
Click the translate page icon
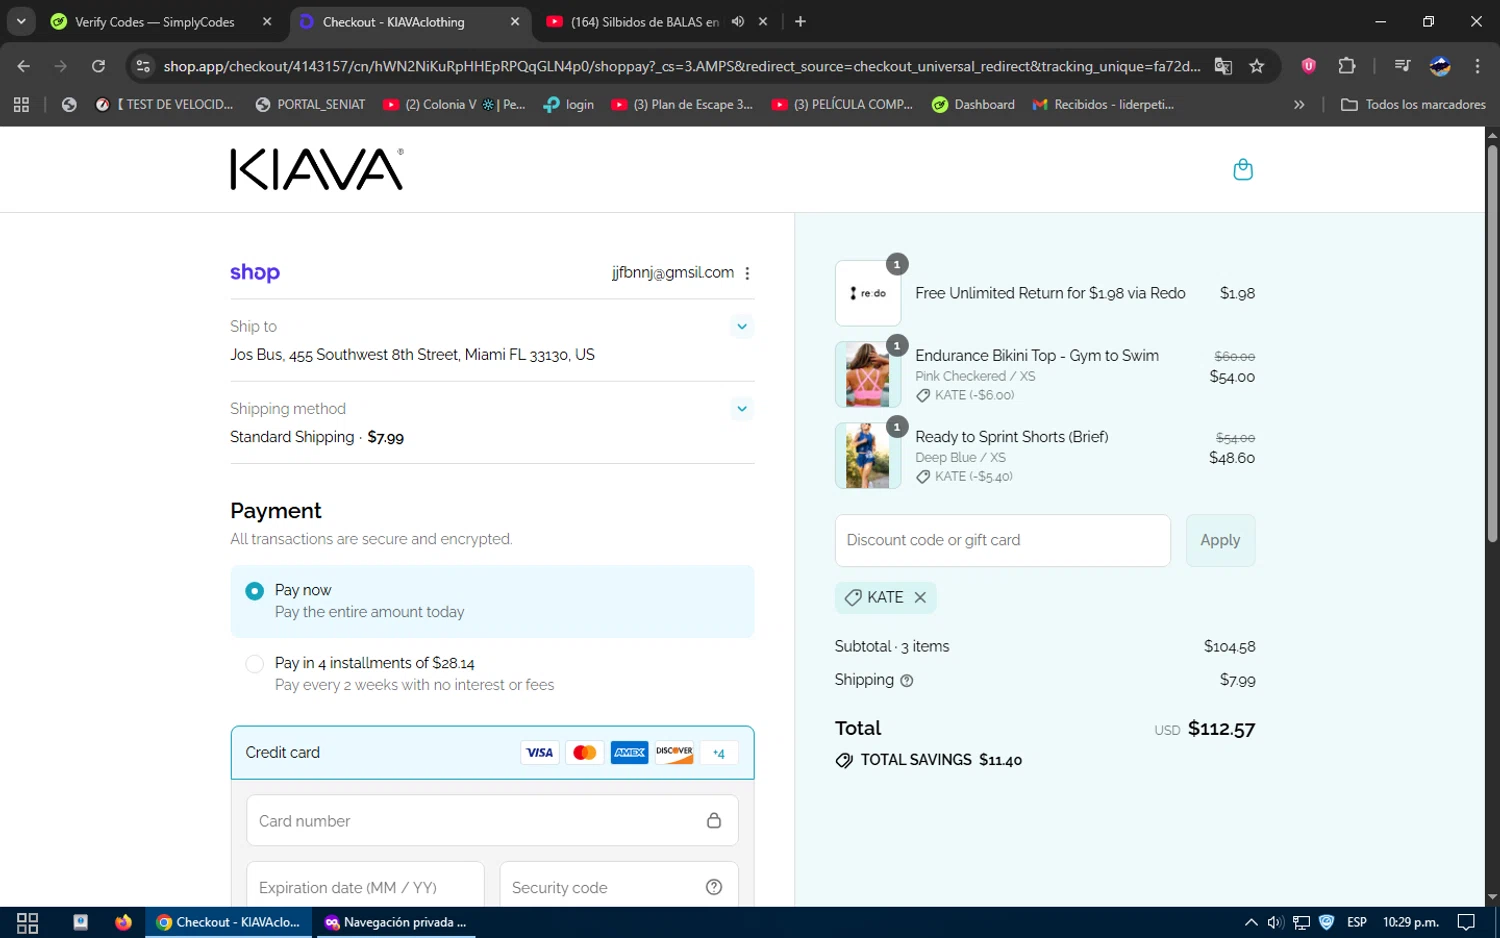click(1223, 66)
